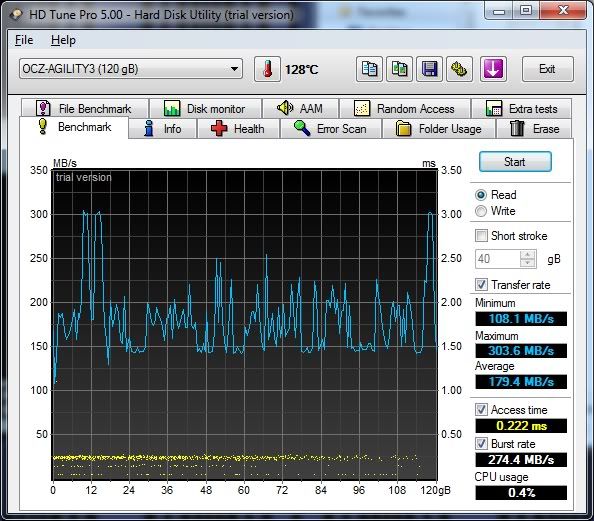Open the Health tab with red cross

pos(238,129)
